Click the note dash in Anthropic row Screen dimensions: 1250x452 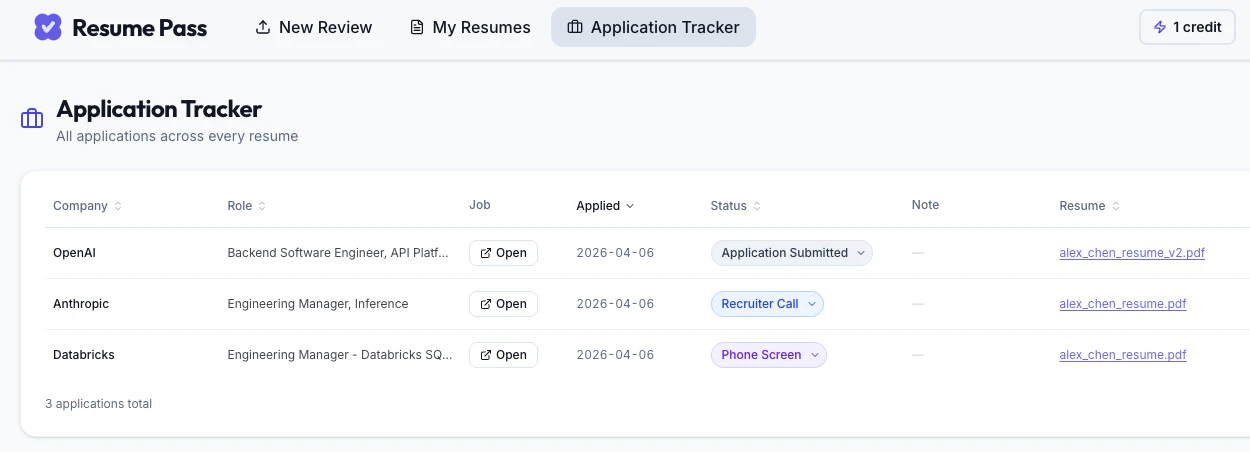(918, 304)
